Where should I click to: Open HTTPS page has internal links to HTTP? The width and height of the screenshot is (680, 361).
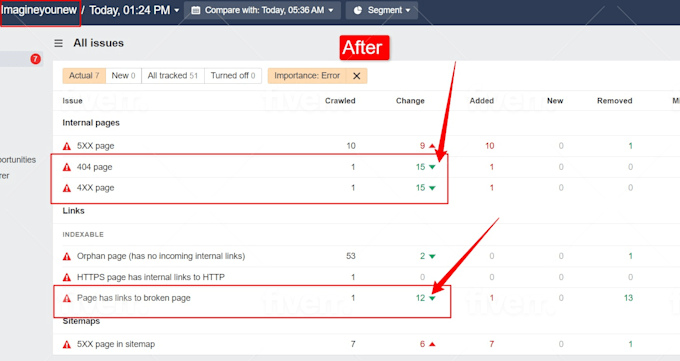[x=151, y=277]
